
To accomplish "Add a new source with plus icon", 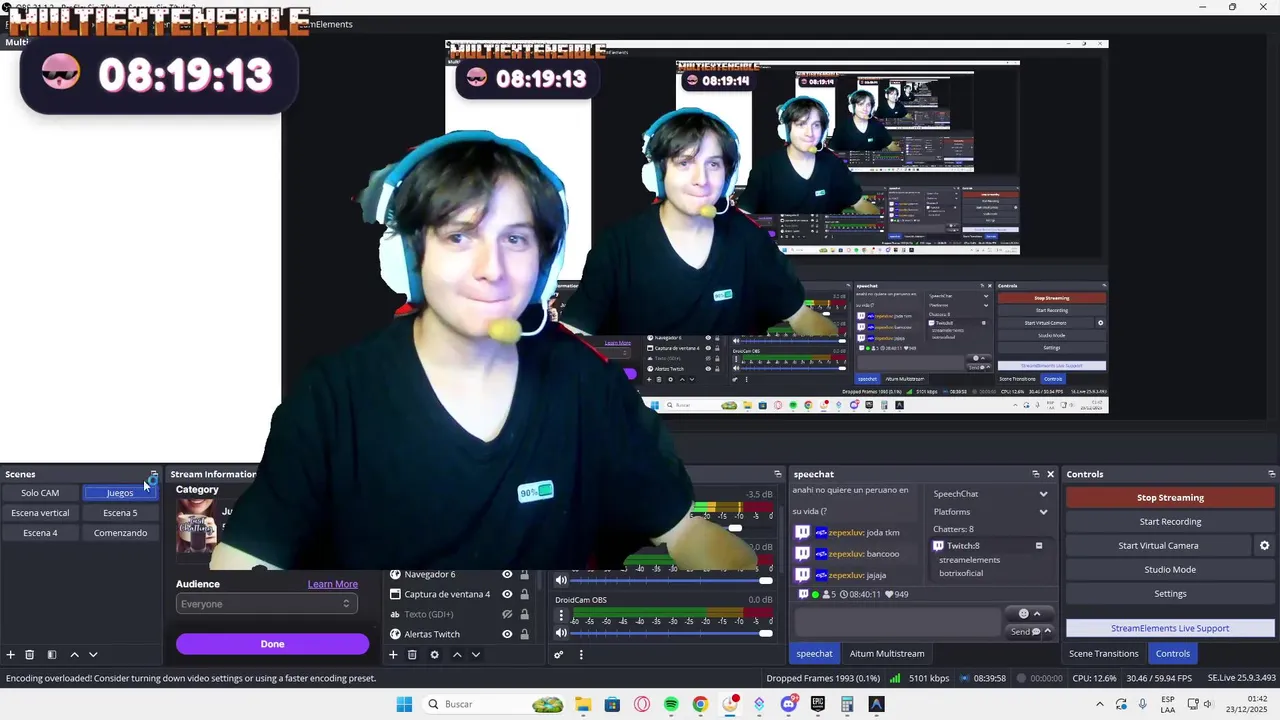I will [x=393, y=655].
